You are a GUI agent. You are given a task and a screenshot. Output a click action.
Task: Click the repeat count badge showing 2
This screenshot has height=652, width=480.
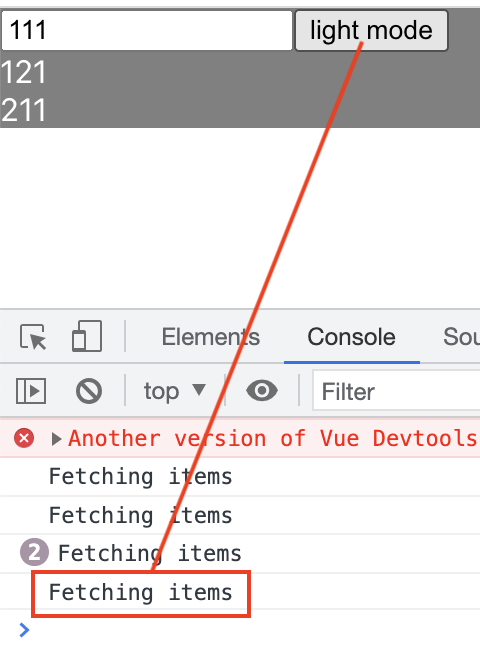(x=34, y=553)
